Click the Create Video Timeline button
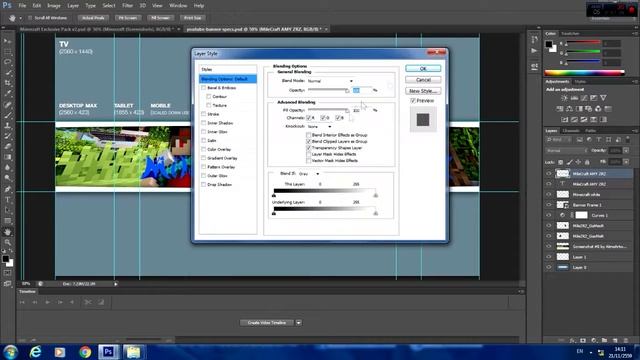Viewport: 640px width, 360px height. (x=267, y=323)
